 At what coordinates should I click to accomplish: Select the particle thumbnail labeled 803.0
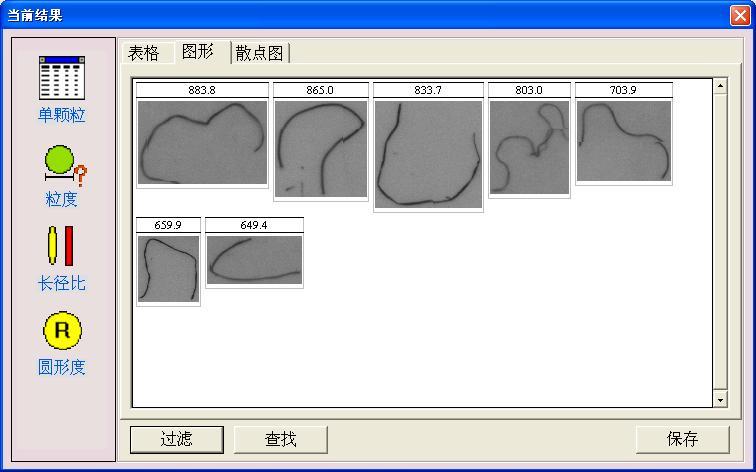pyautogui.click(x=529, y=147)
